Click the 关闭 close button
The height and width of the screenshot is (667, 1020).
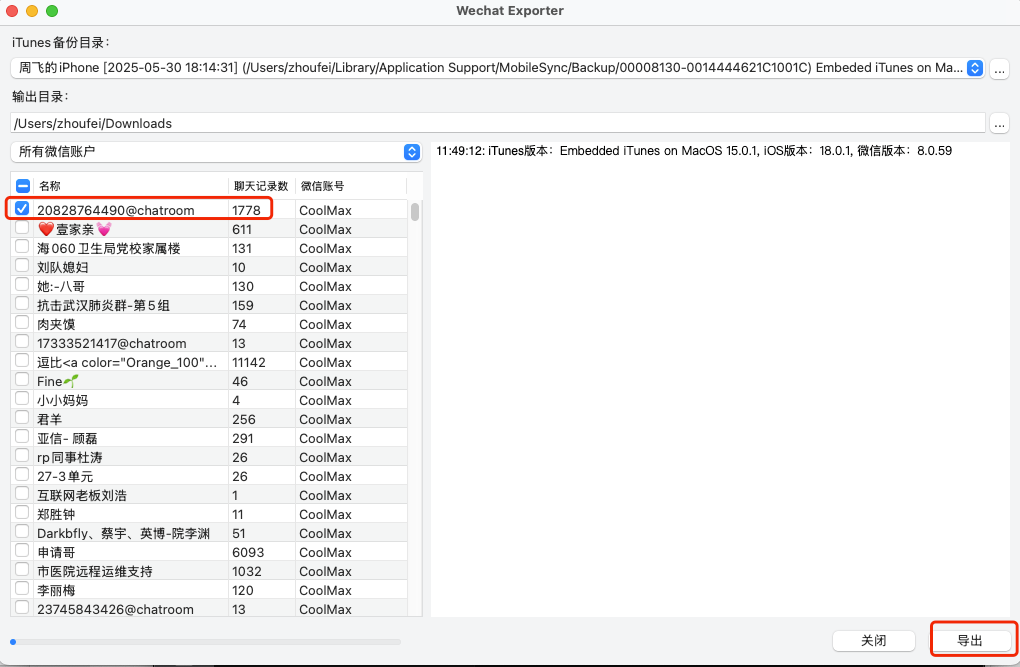point(874,640)
